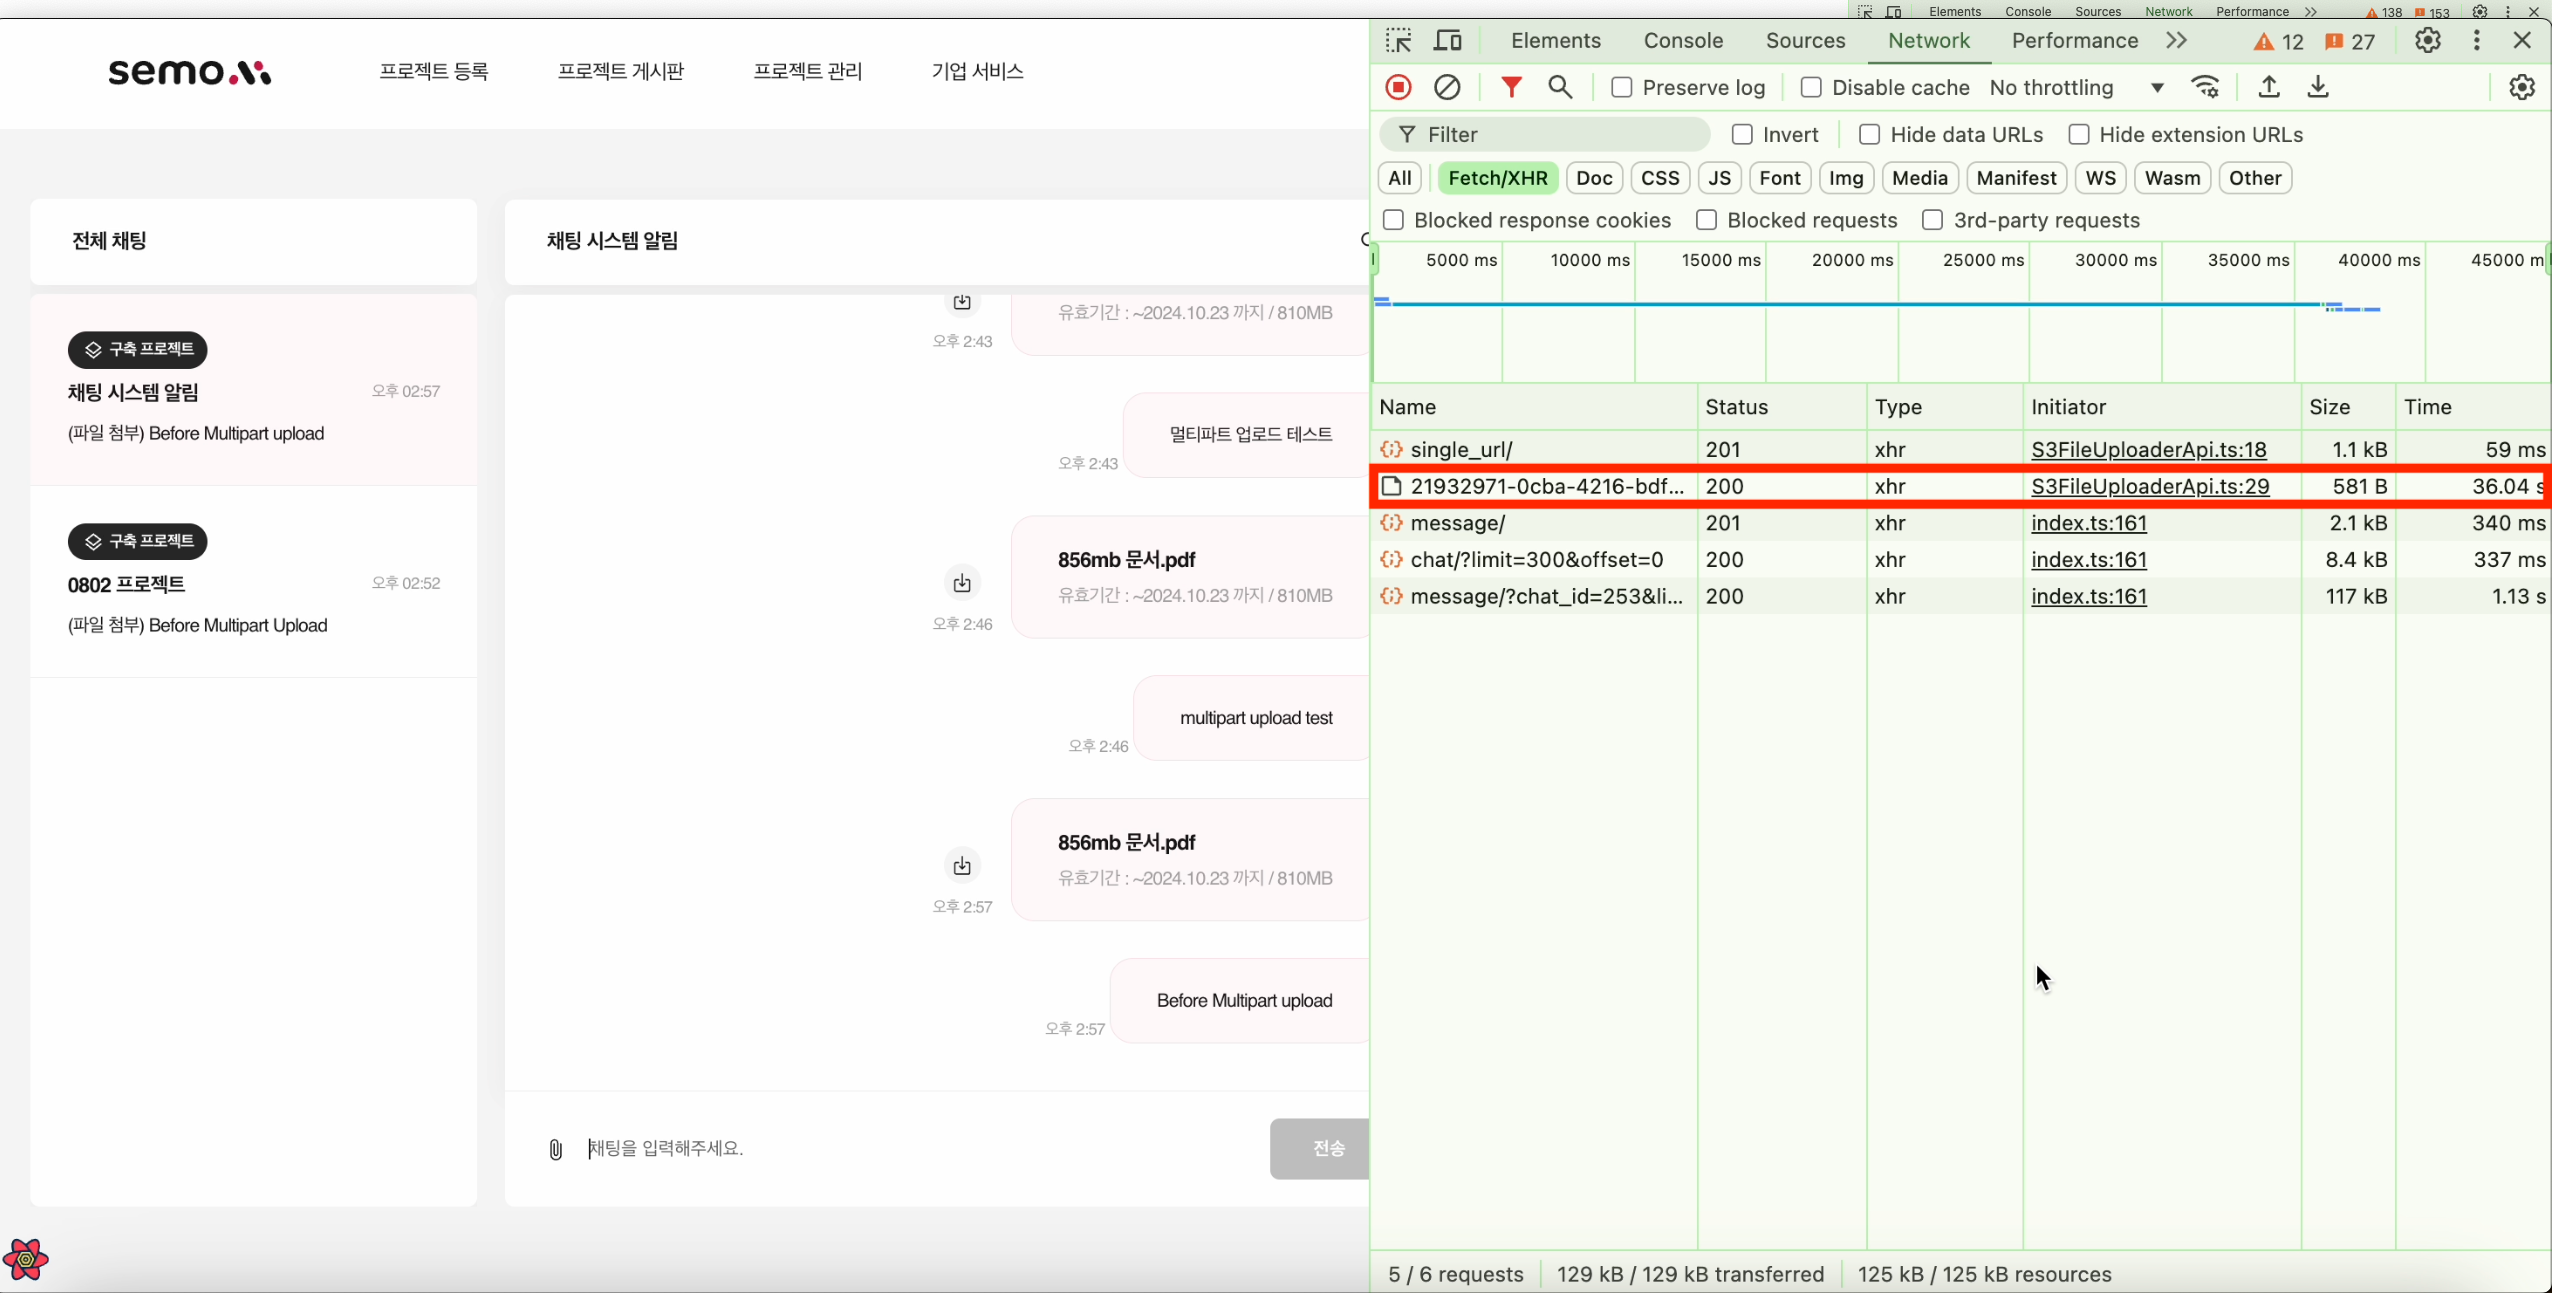The width and height of the screenshot is (2552, 1293).
Task: Check the Disable cache option
Action: coord(1811,88)
